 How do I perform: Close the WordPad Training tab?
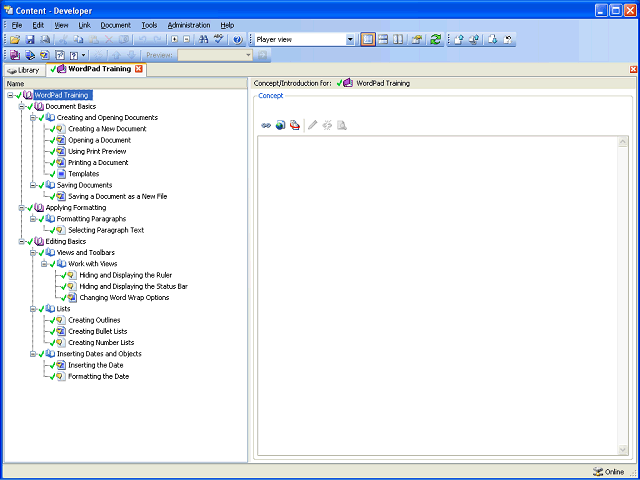tap(139, 69)
